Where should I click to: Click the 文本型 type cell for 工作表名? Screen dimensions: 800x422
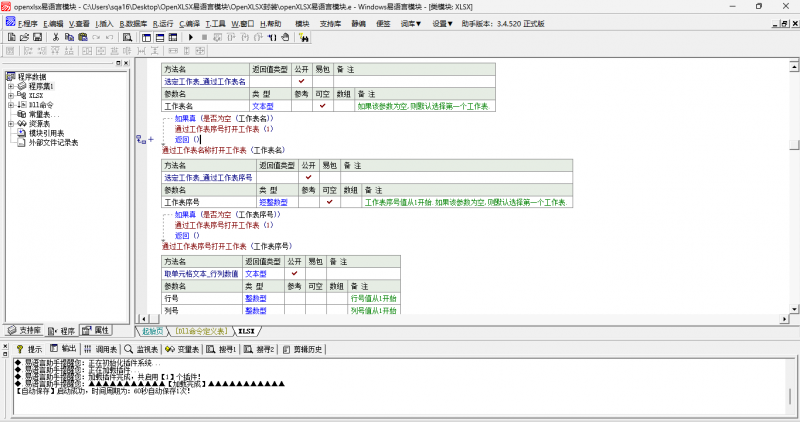click(x=262, y=105)
